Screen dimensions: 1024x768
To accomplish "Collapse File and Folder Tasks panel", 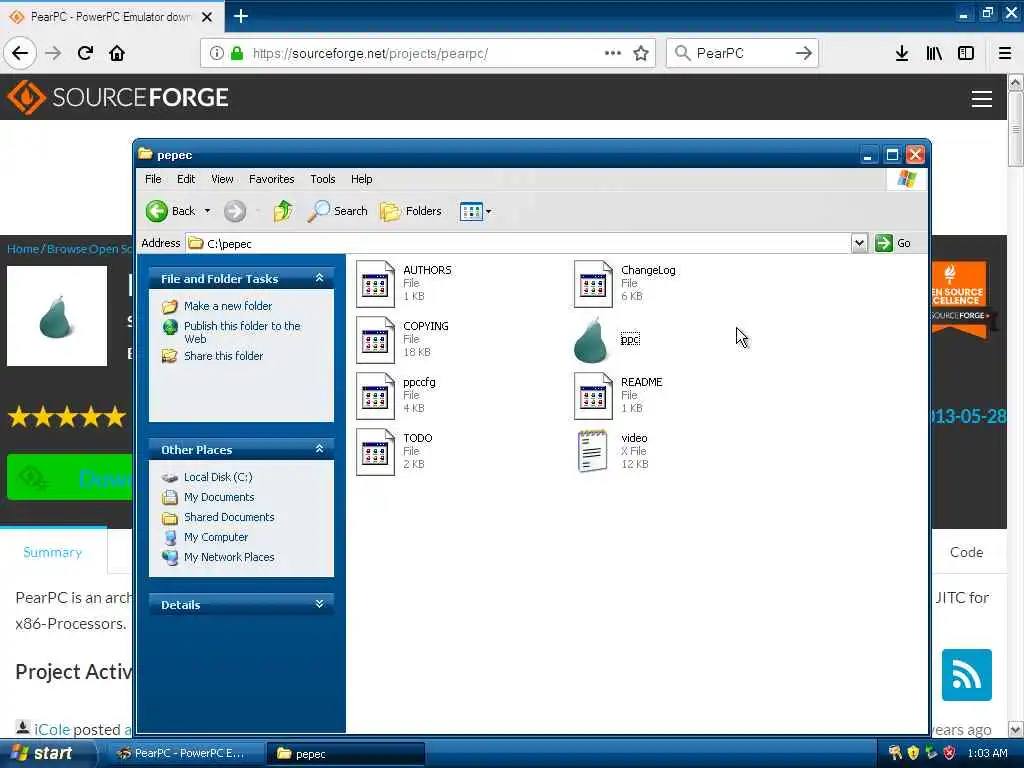I will [x=319, y=278].
